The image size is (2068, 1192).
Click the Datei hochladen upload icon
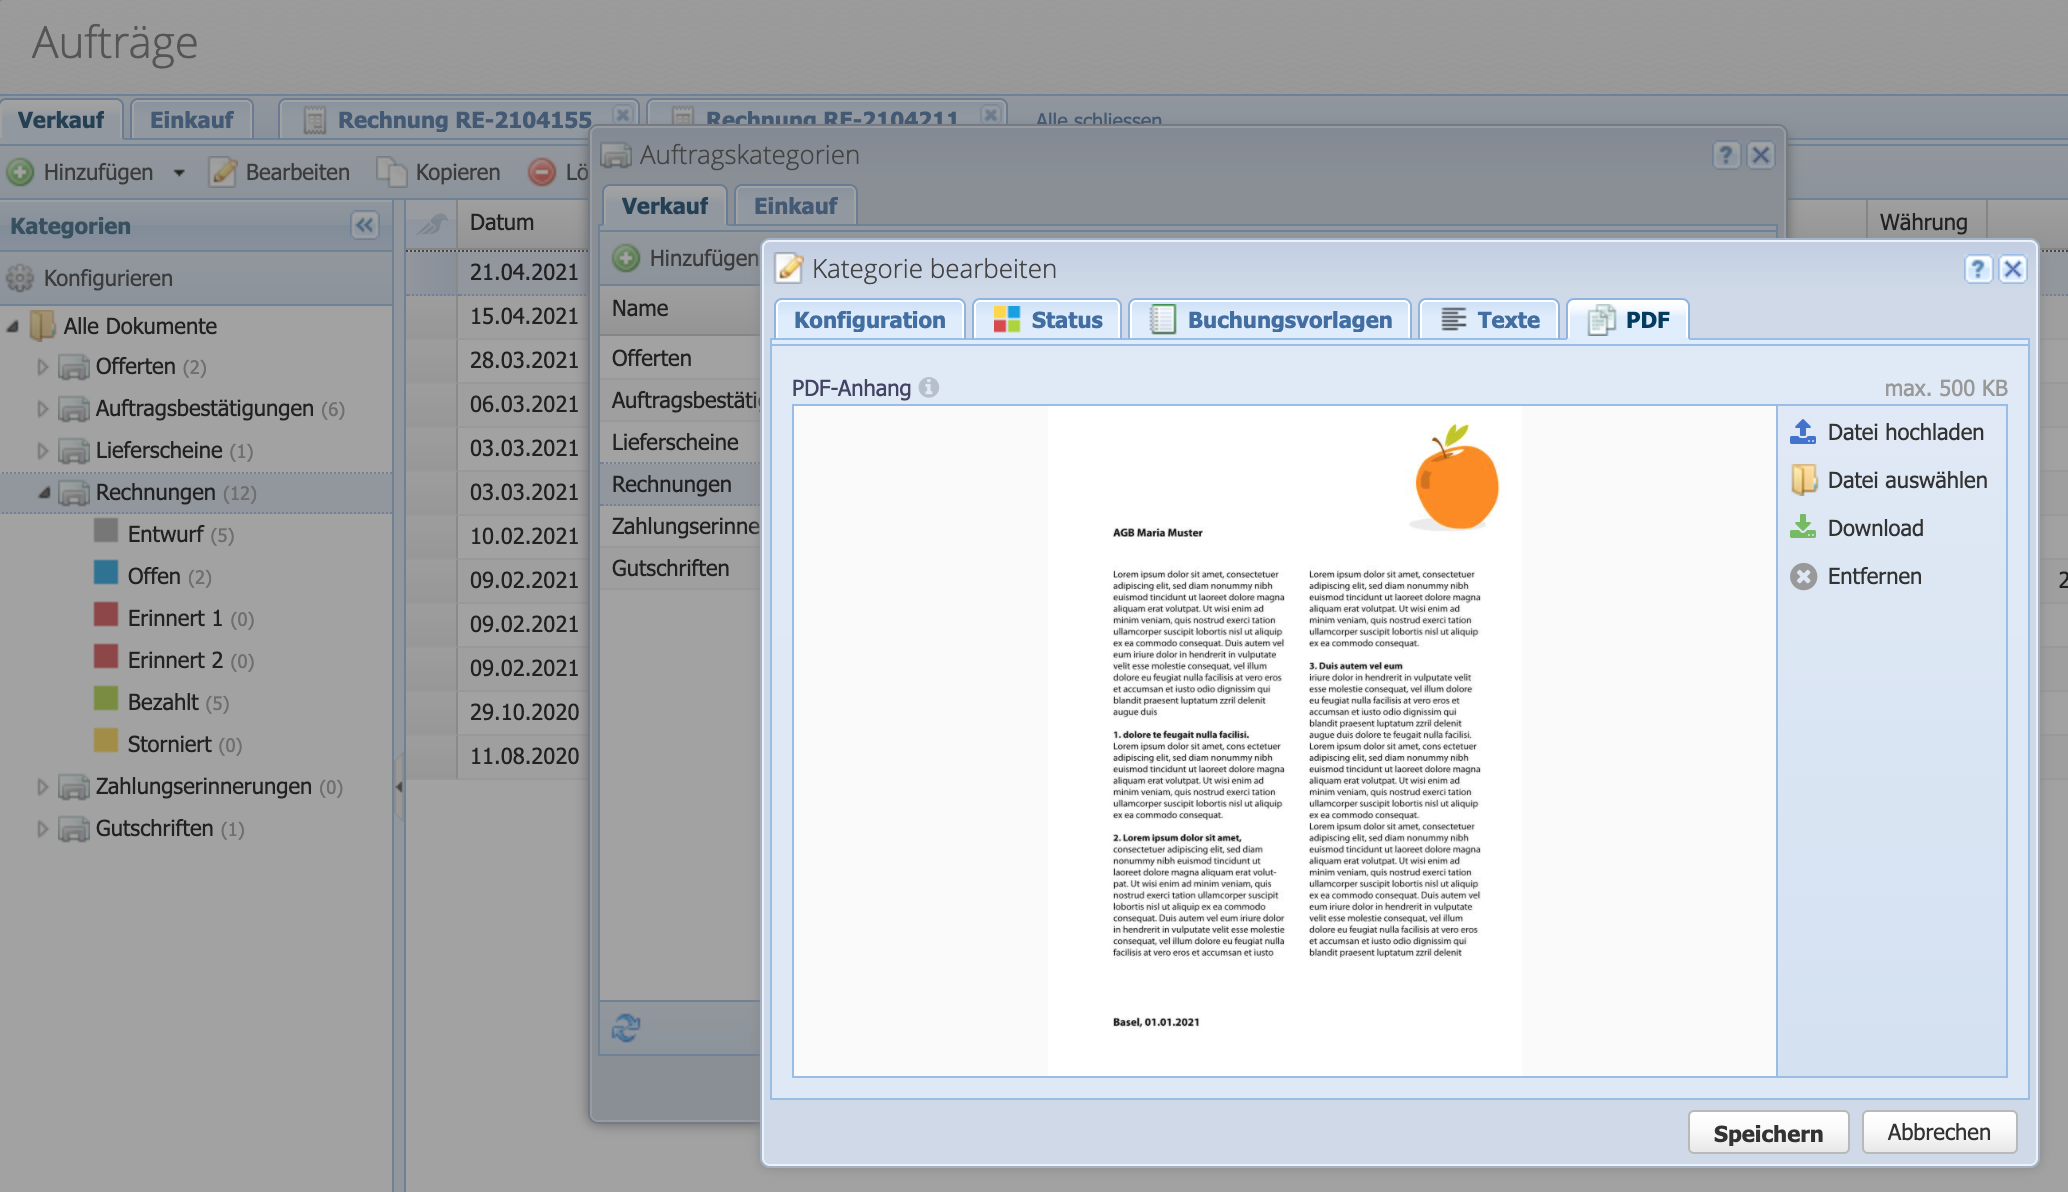[x=1802, y=432]
